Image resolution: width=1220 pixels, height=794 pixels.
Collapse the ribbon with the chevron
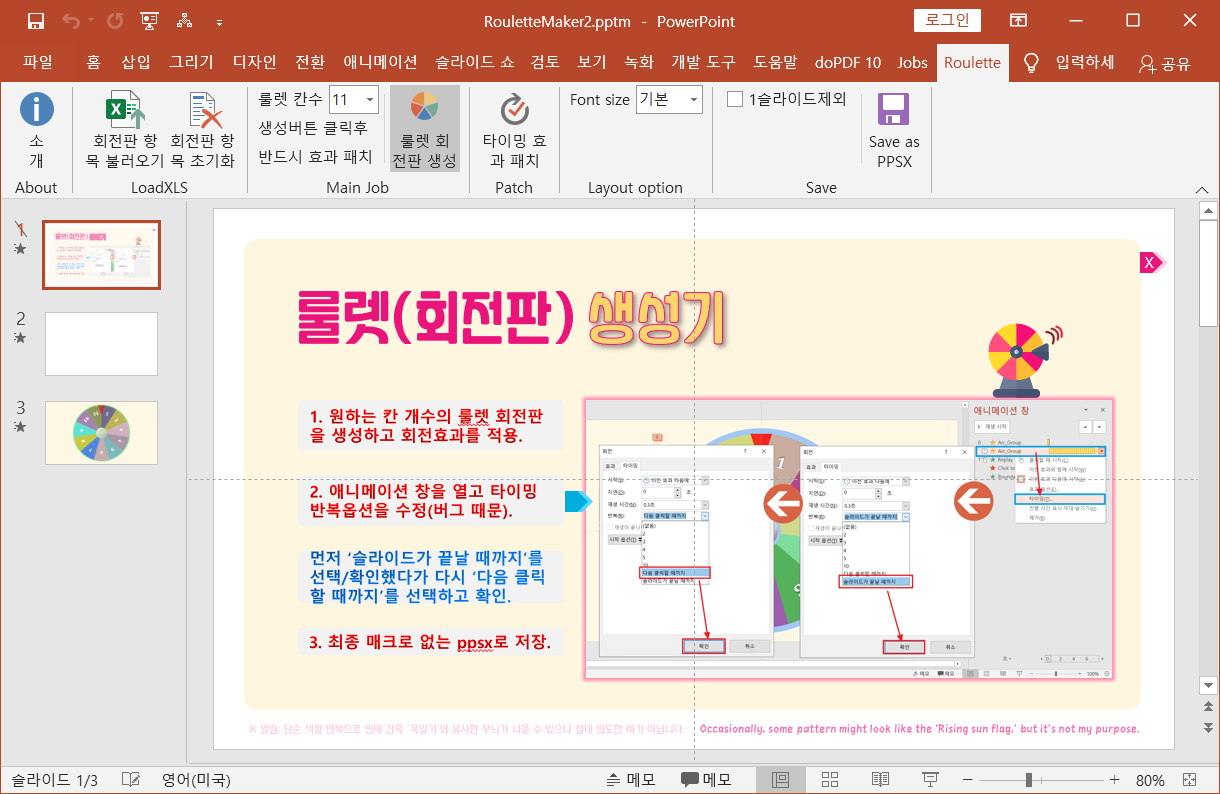[1200, 188]
